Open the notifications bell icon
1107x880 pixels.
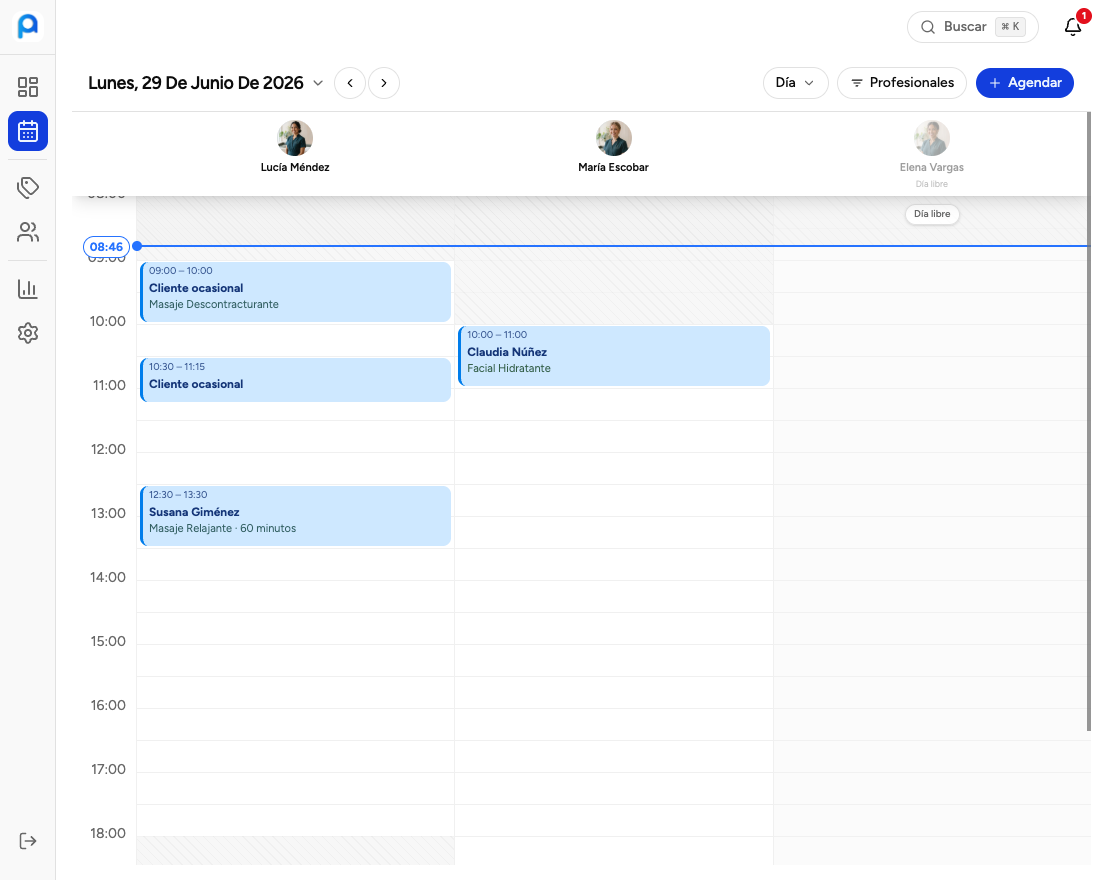click(x=1072, y=27)
